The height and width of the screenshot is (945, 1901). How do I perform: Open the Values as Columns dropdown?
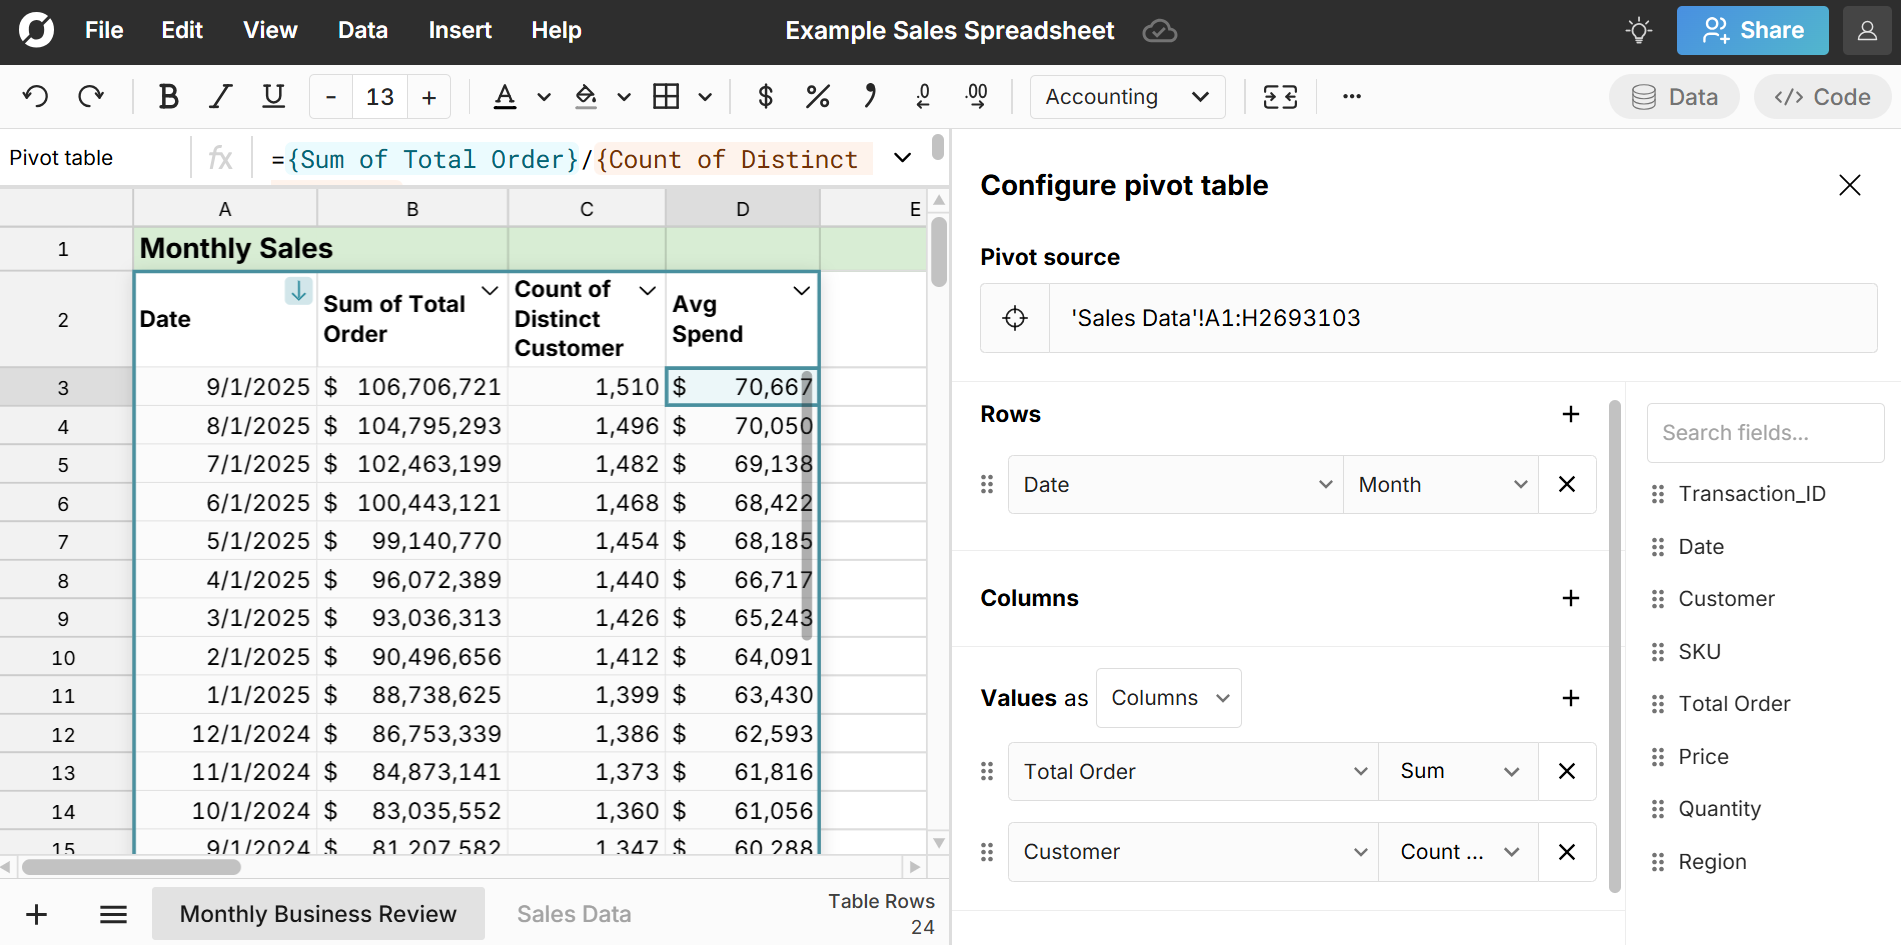tap(1168, 698)
